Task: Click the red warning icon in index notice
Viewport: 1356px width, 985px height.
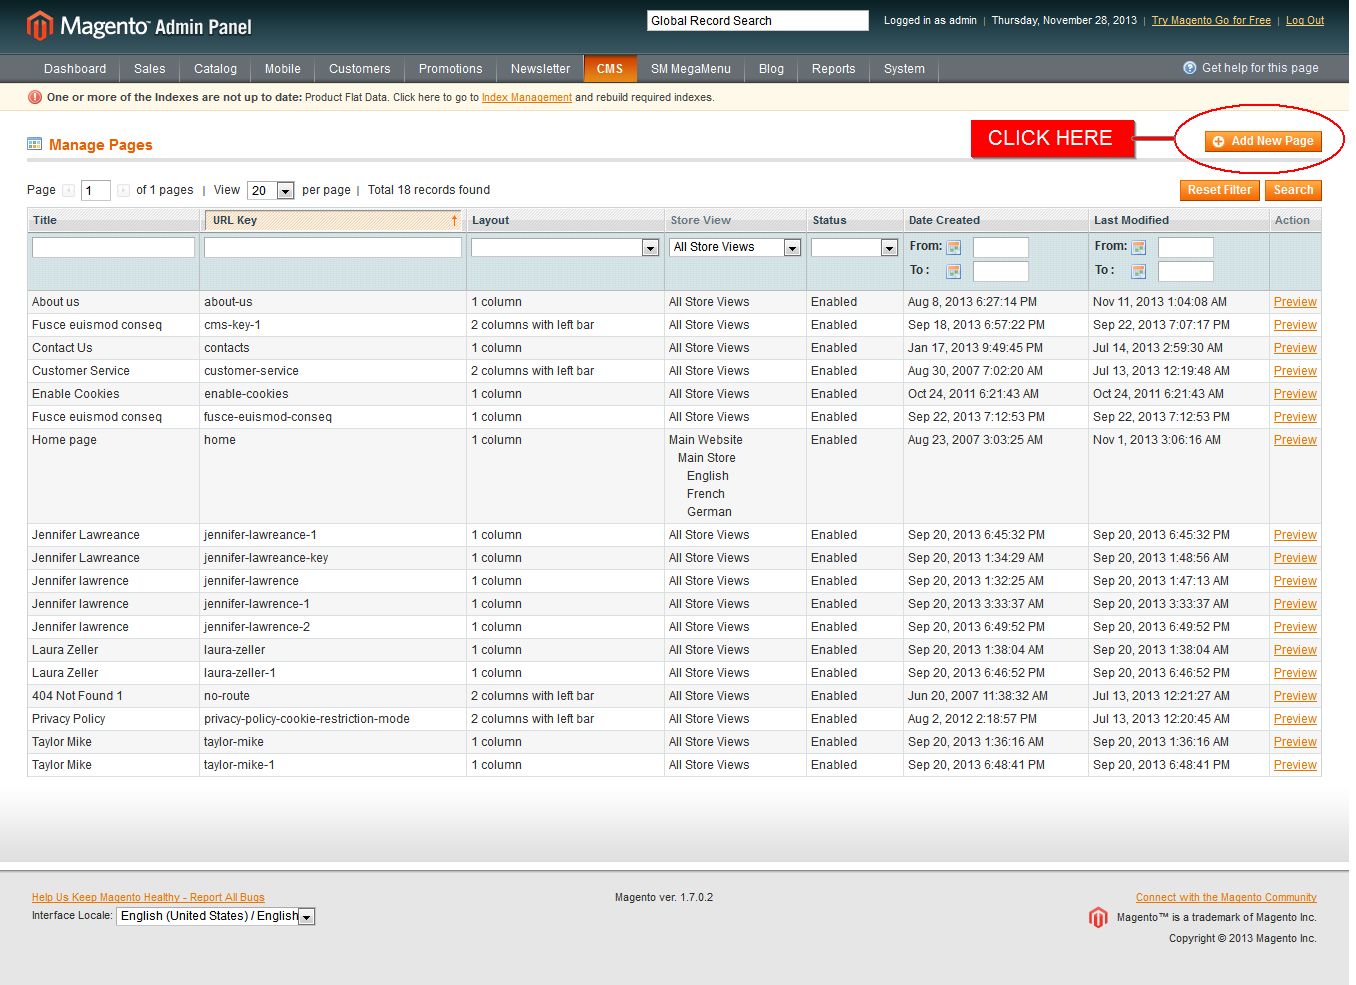Action: point(35,97)
